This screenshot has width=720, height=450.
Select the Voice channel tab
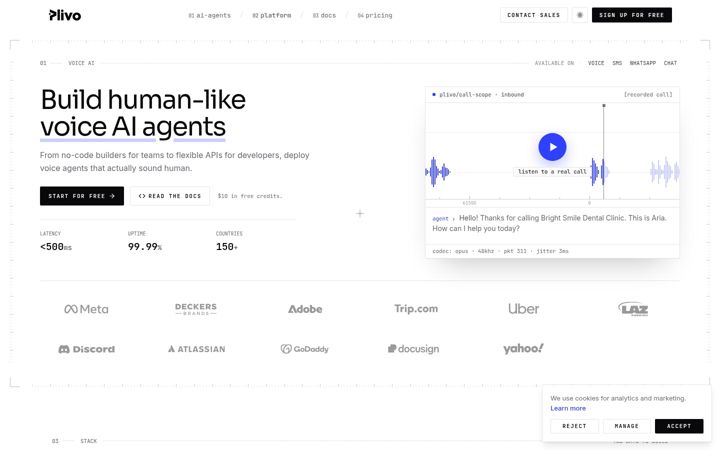point(596,63)
